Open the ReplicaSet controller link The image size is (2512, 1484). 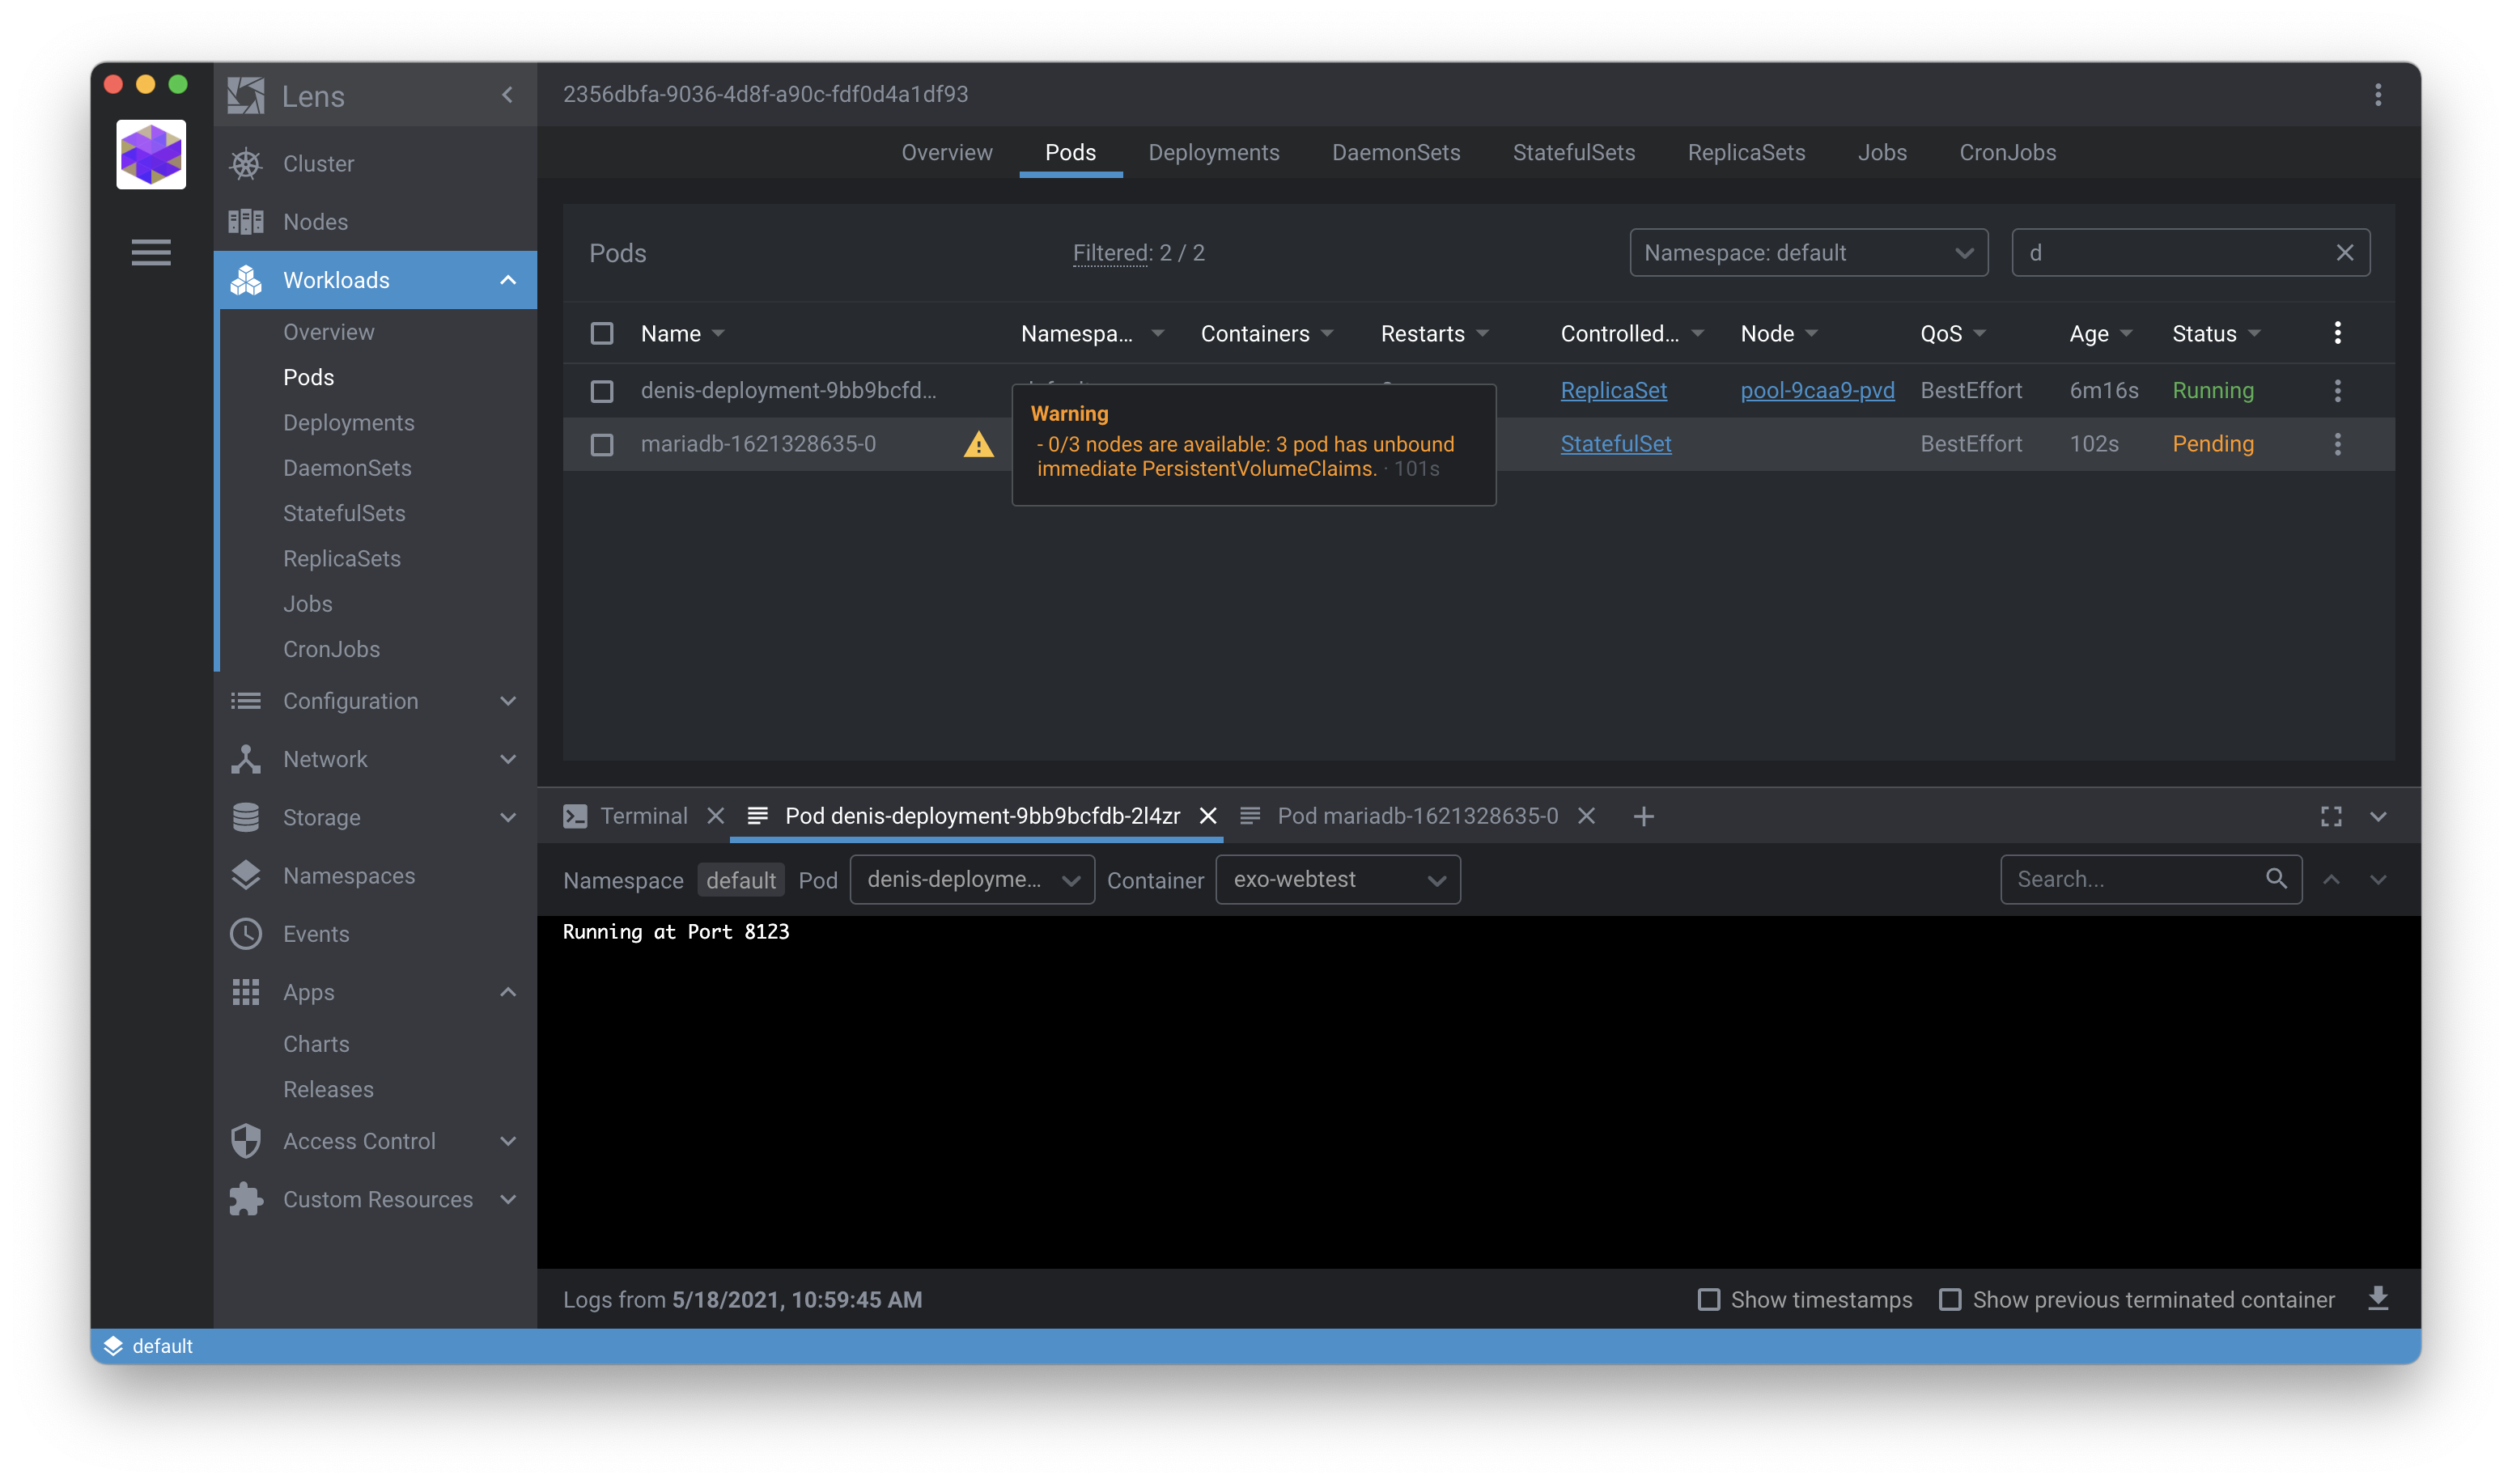pos(1613,391)
